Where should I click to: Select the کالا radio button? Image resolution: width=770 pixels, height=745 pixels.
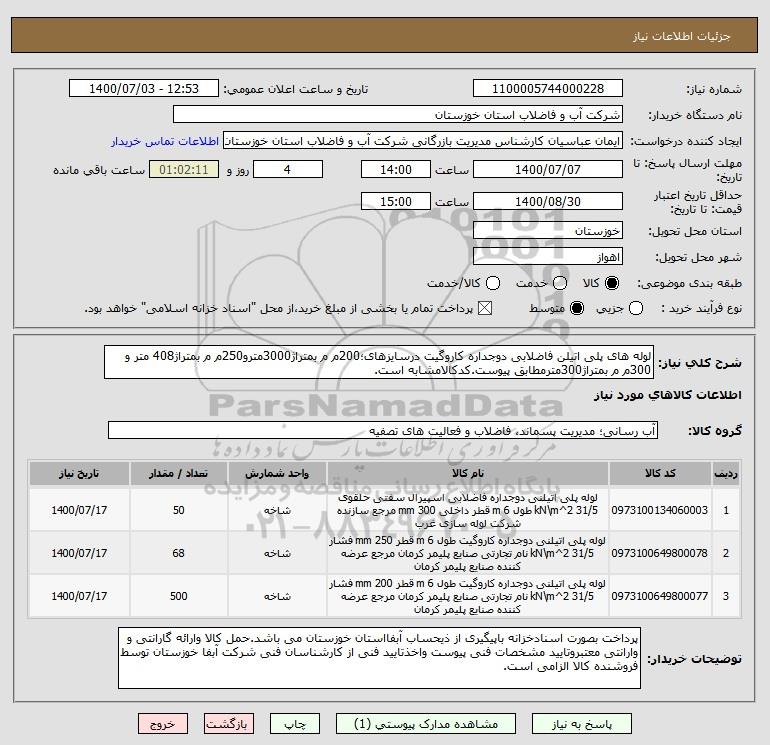pos(612,283)
